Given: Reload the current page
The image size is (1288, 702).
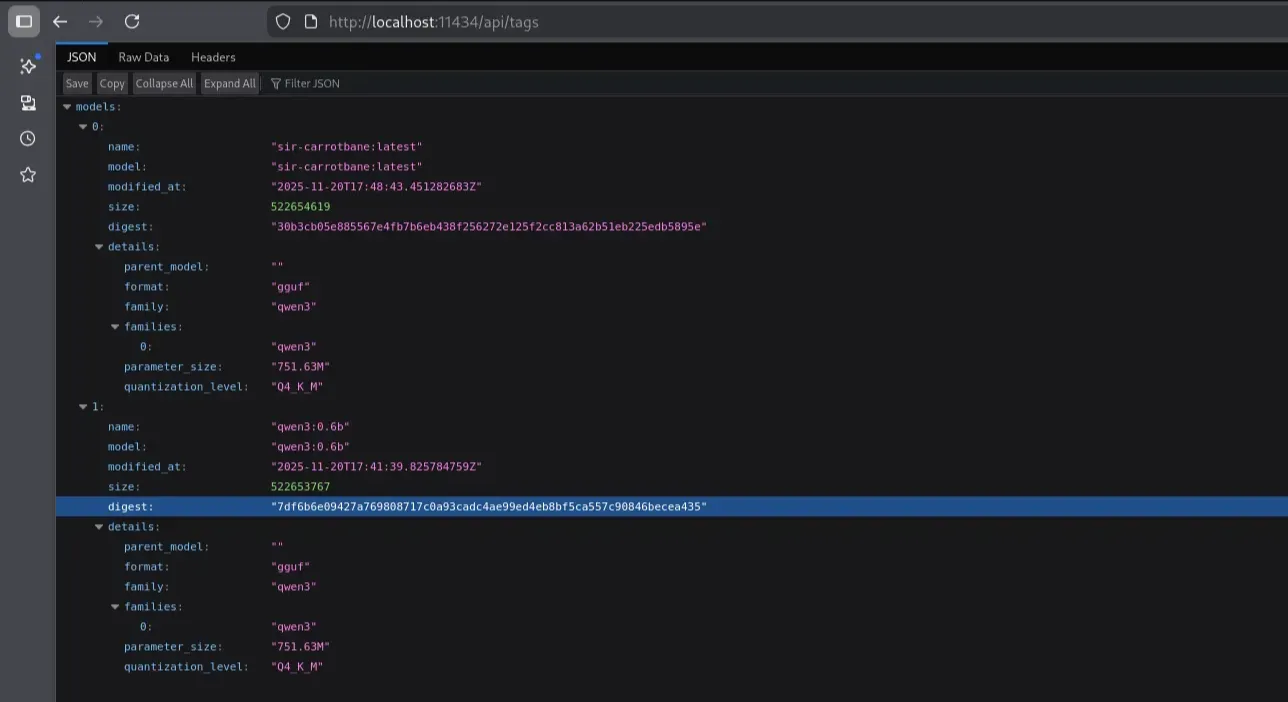Looking at the screenshot, I should click(132, 21).
